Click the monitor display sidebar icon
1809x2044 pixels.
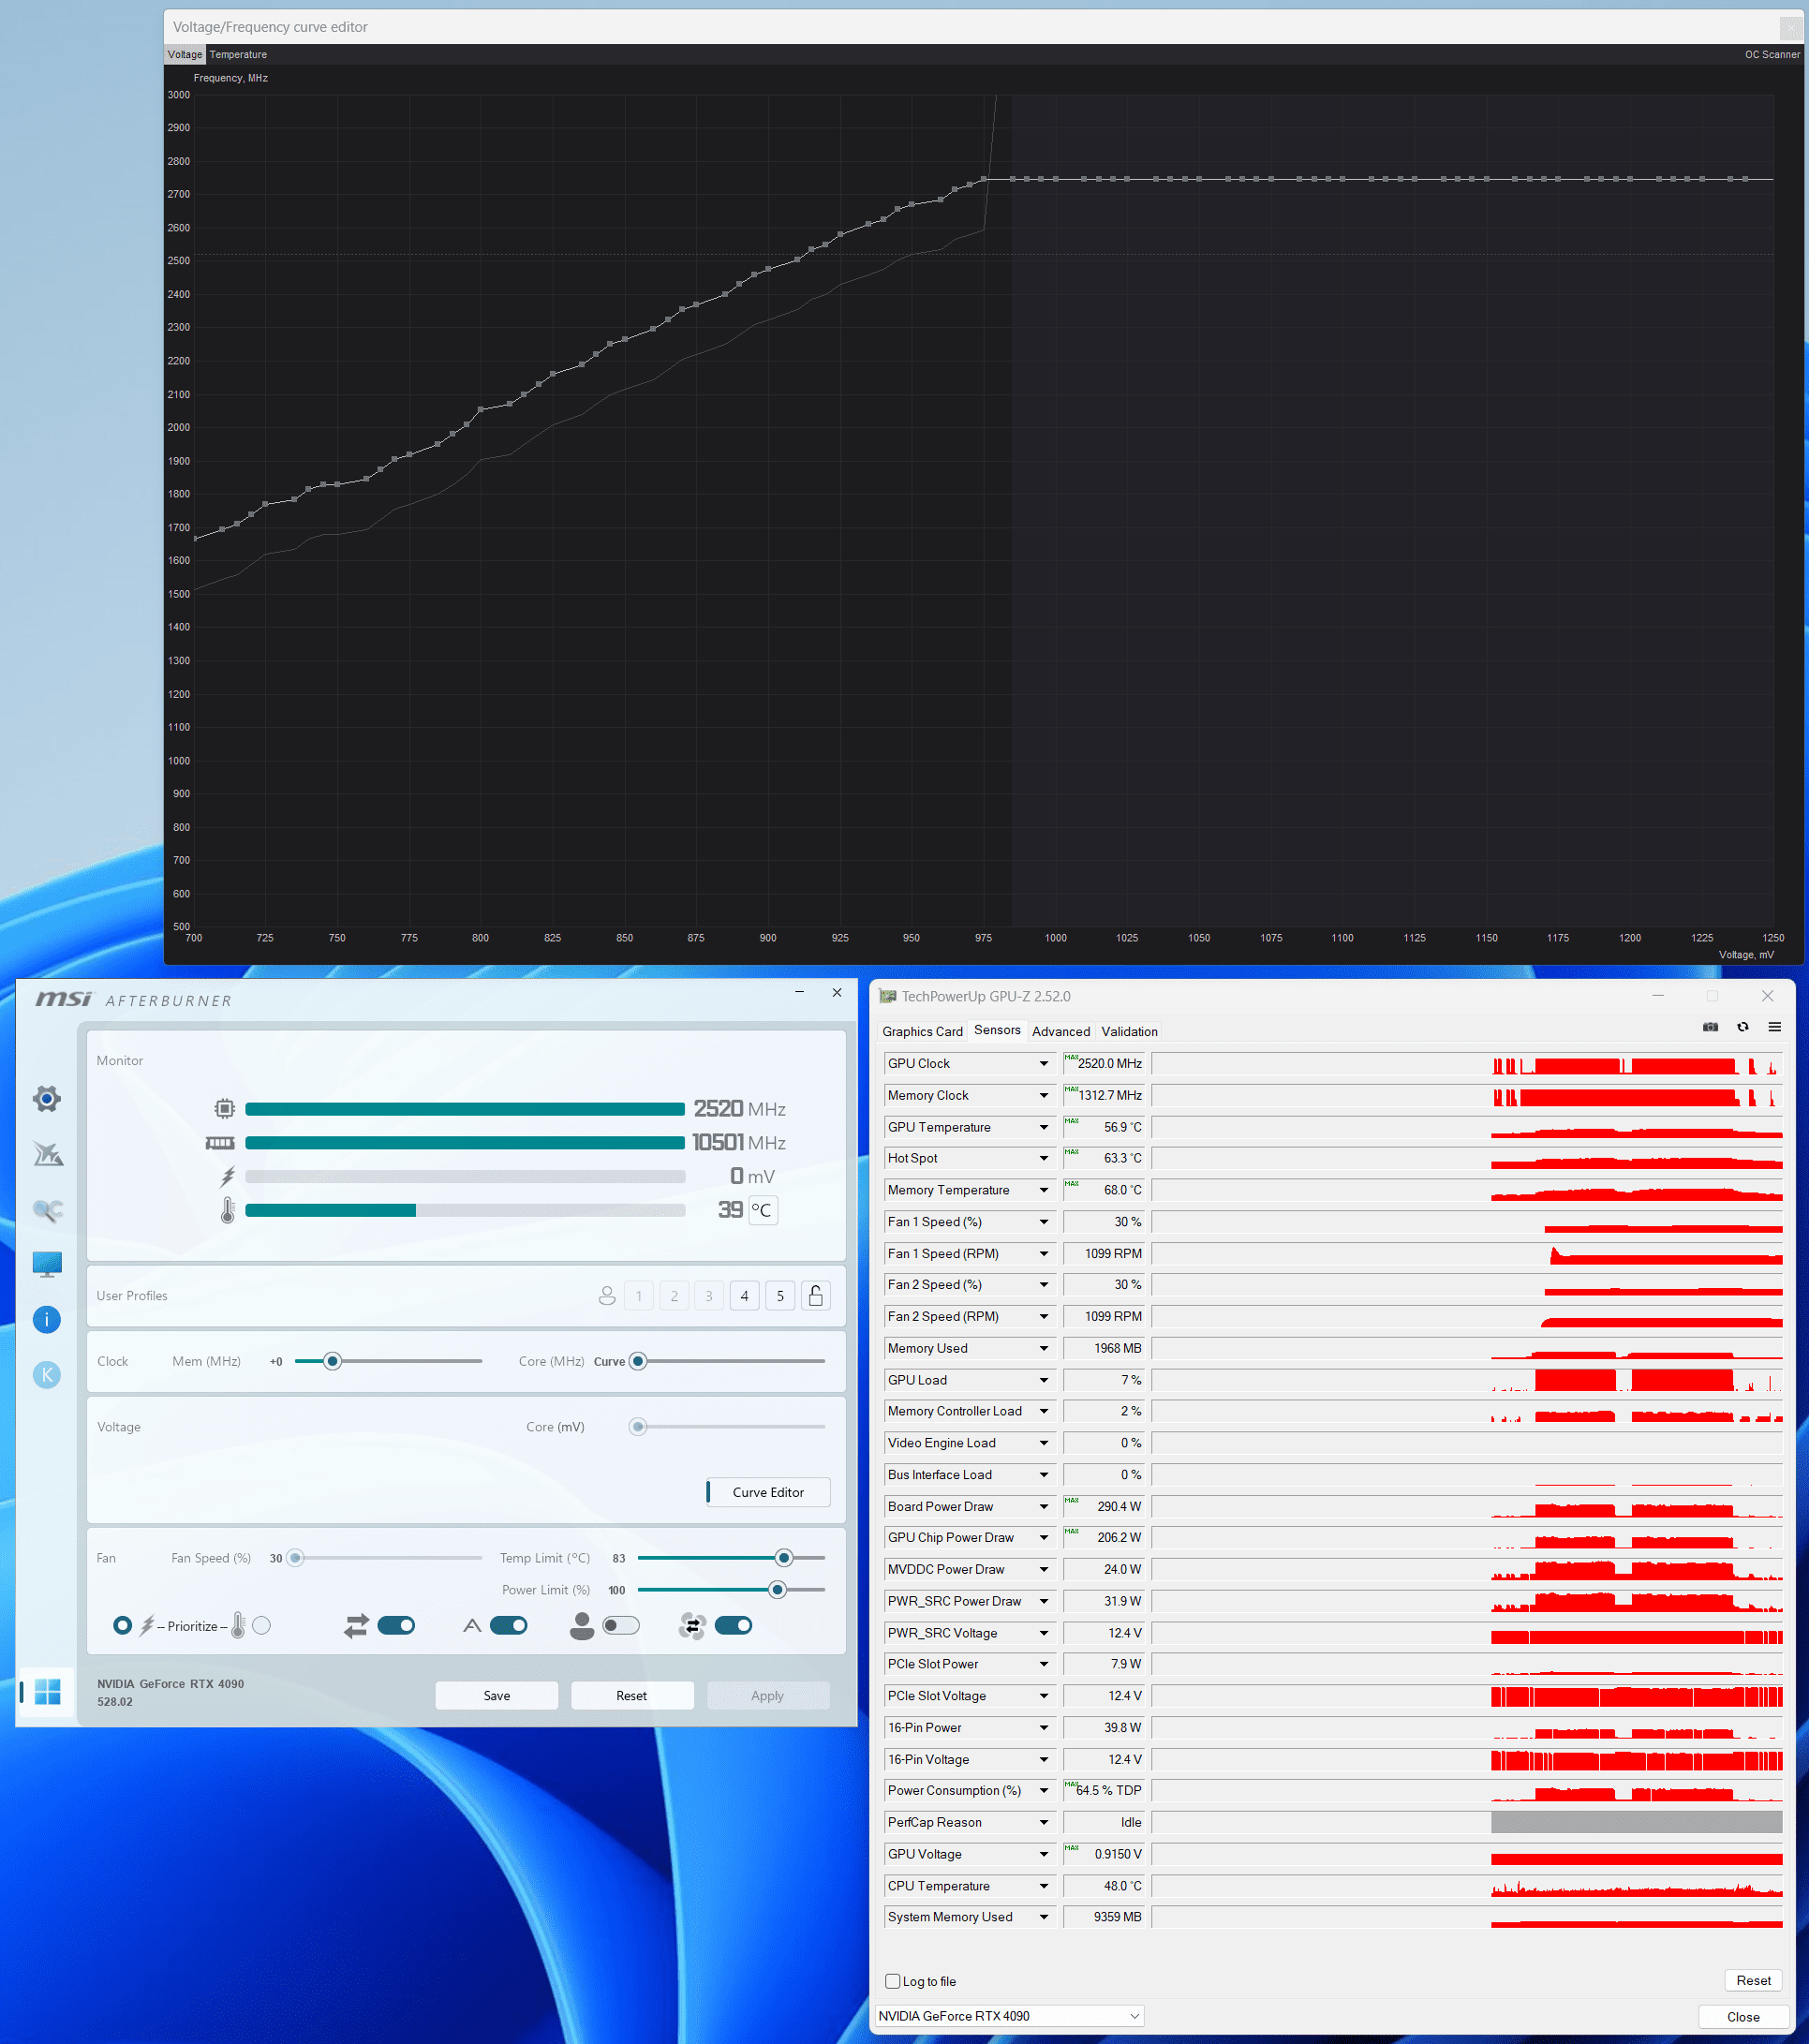click(x=47, y=1264)
